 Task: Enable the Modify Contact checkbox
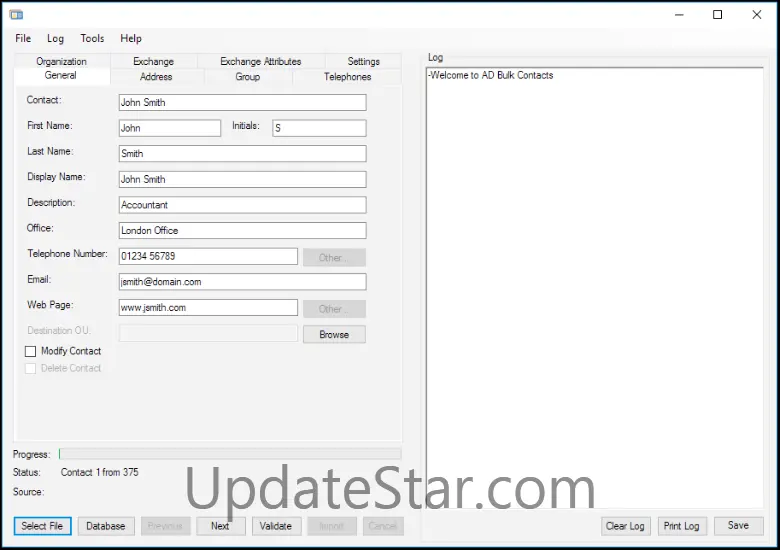(x=30, y=352)
